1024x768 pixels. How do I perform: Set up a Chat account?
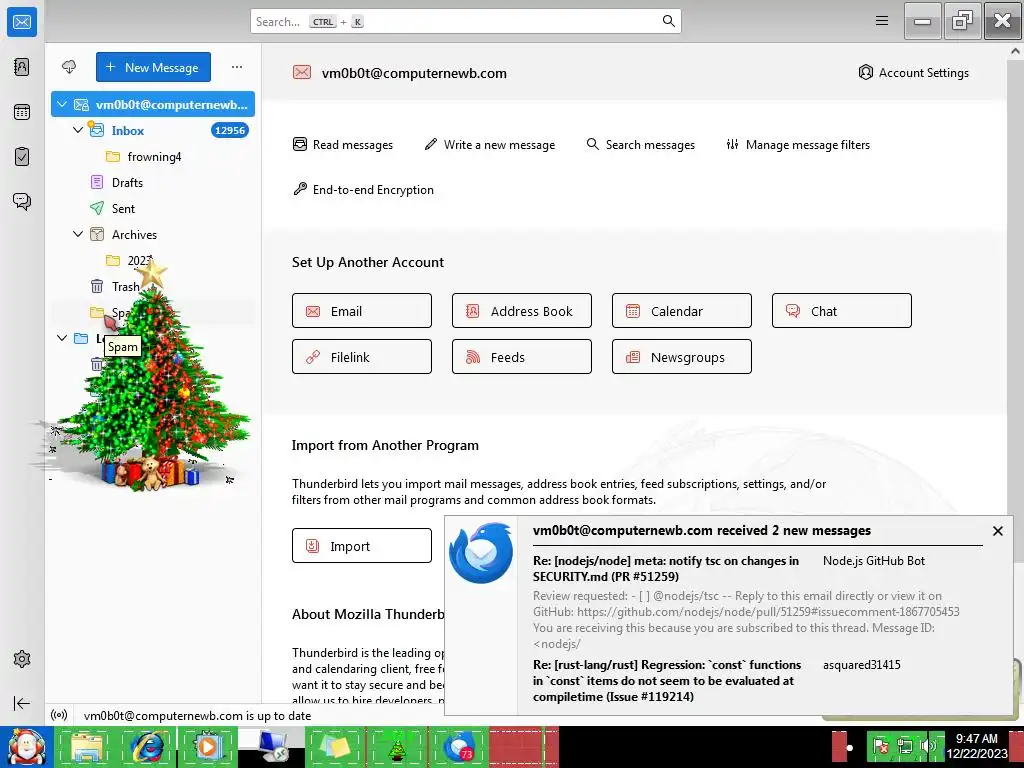coord(842,311)
